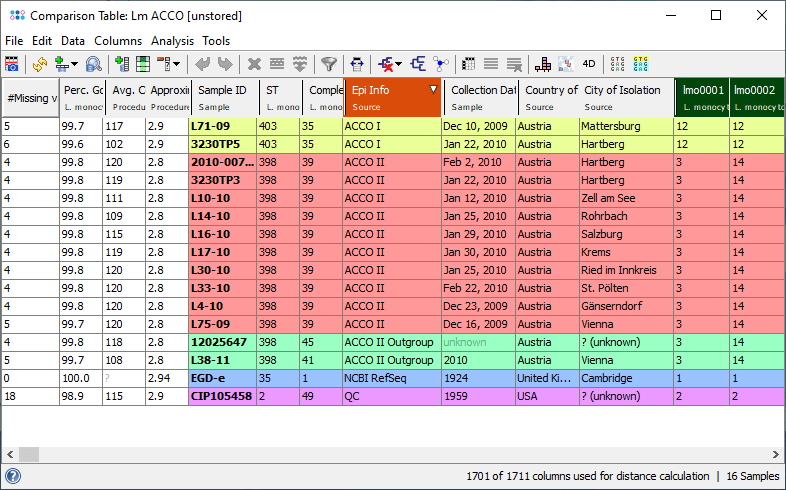Screen dimensions: 786x490
Task: Click the Mattersburg city cell
Action: click(626, 126)
